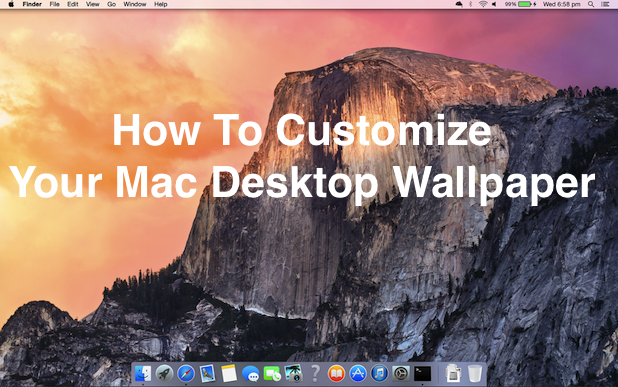Open System Preferences gear in Dock
The width and height of the screenshot is (618, 387).
pyautogui.click(x=401, y=373)
